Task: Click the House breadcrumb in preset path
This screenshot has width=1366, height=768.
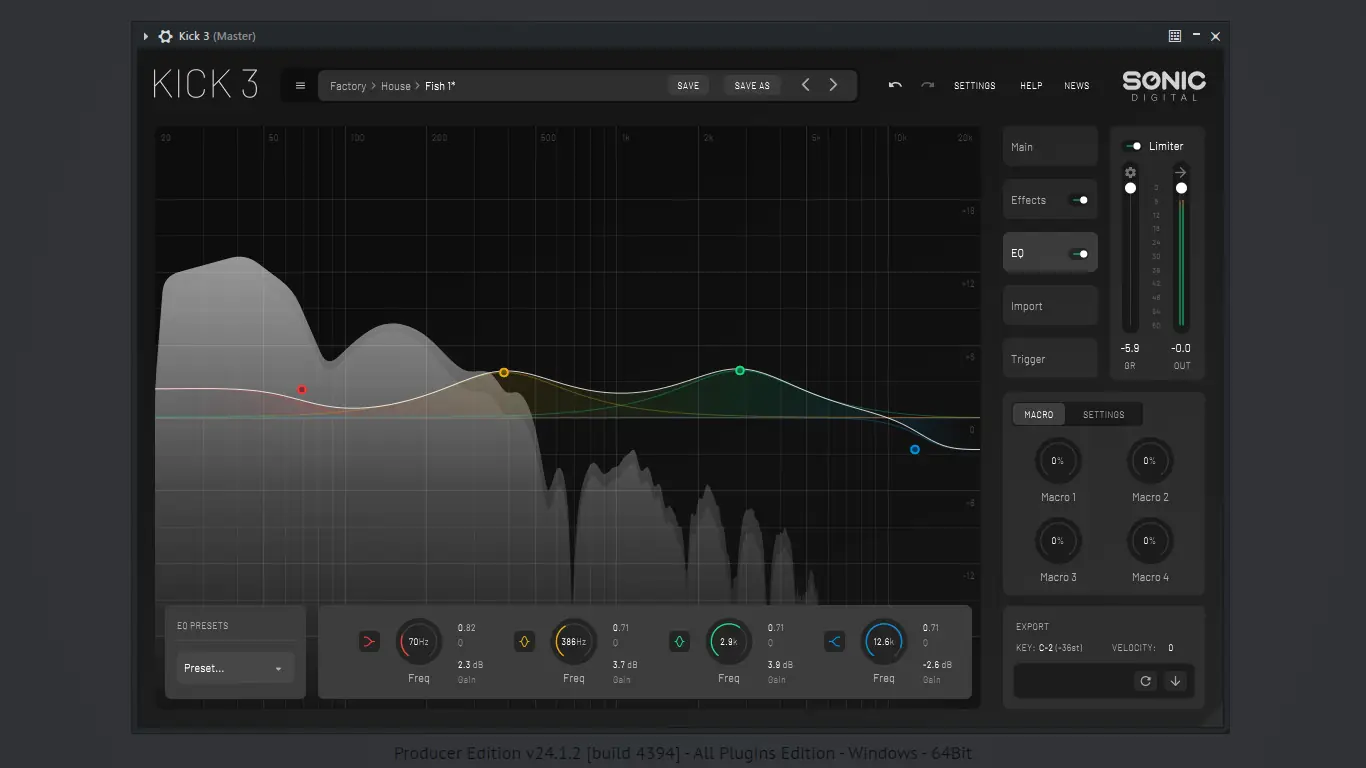Action: tap(396, 86)
